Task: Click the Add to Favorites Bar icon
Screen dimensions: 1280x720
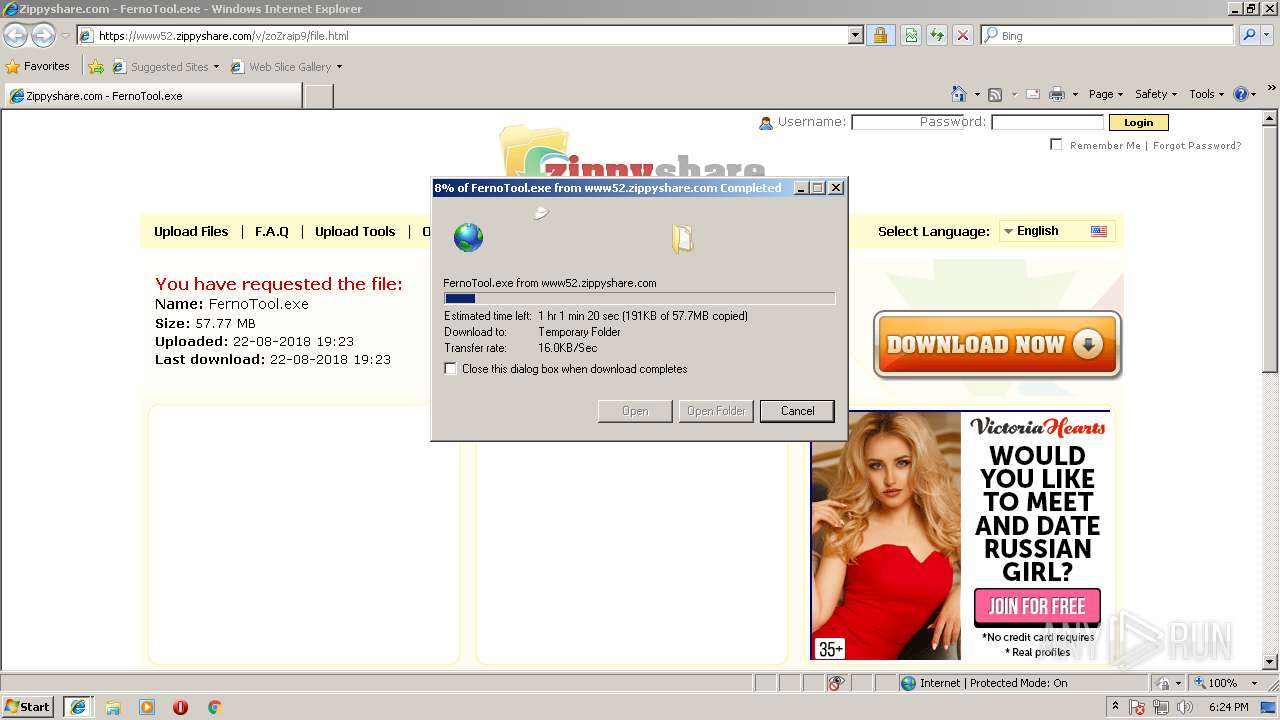Action: 96,67
